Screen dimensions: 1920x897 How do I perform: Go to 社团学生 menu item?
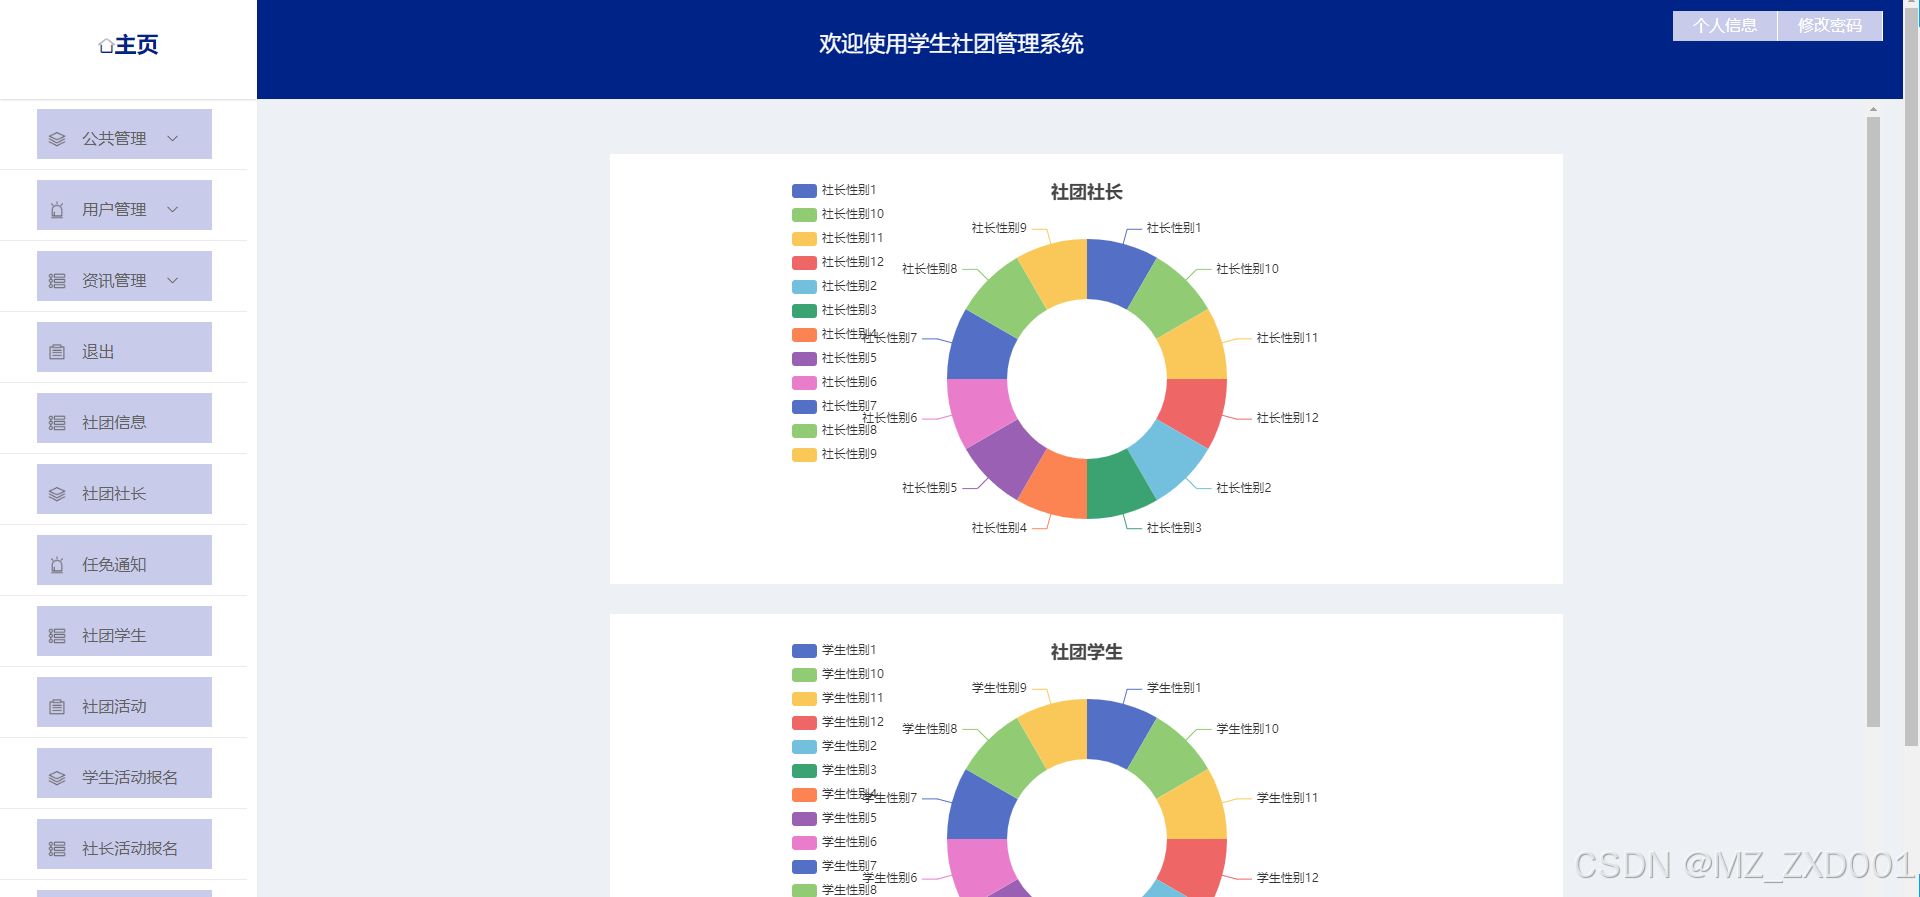tap(124, 631)
